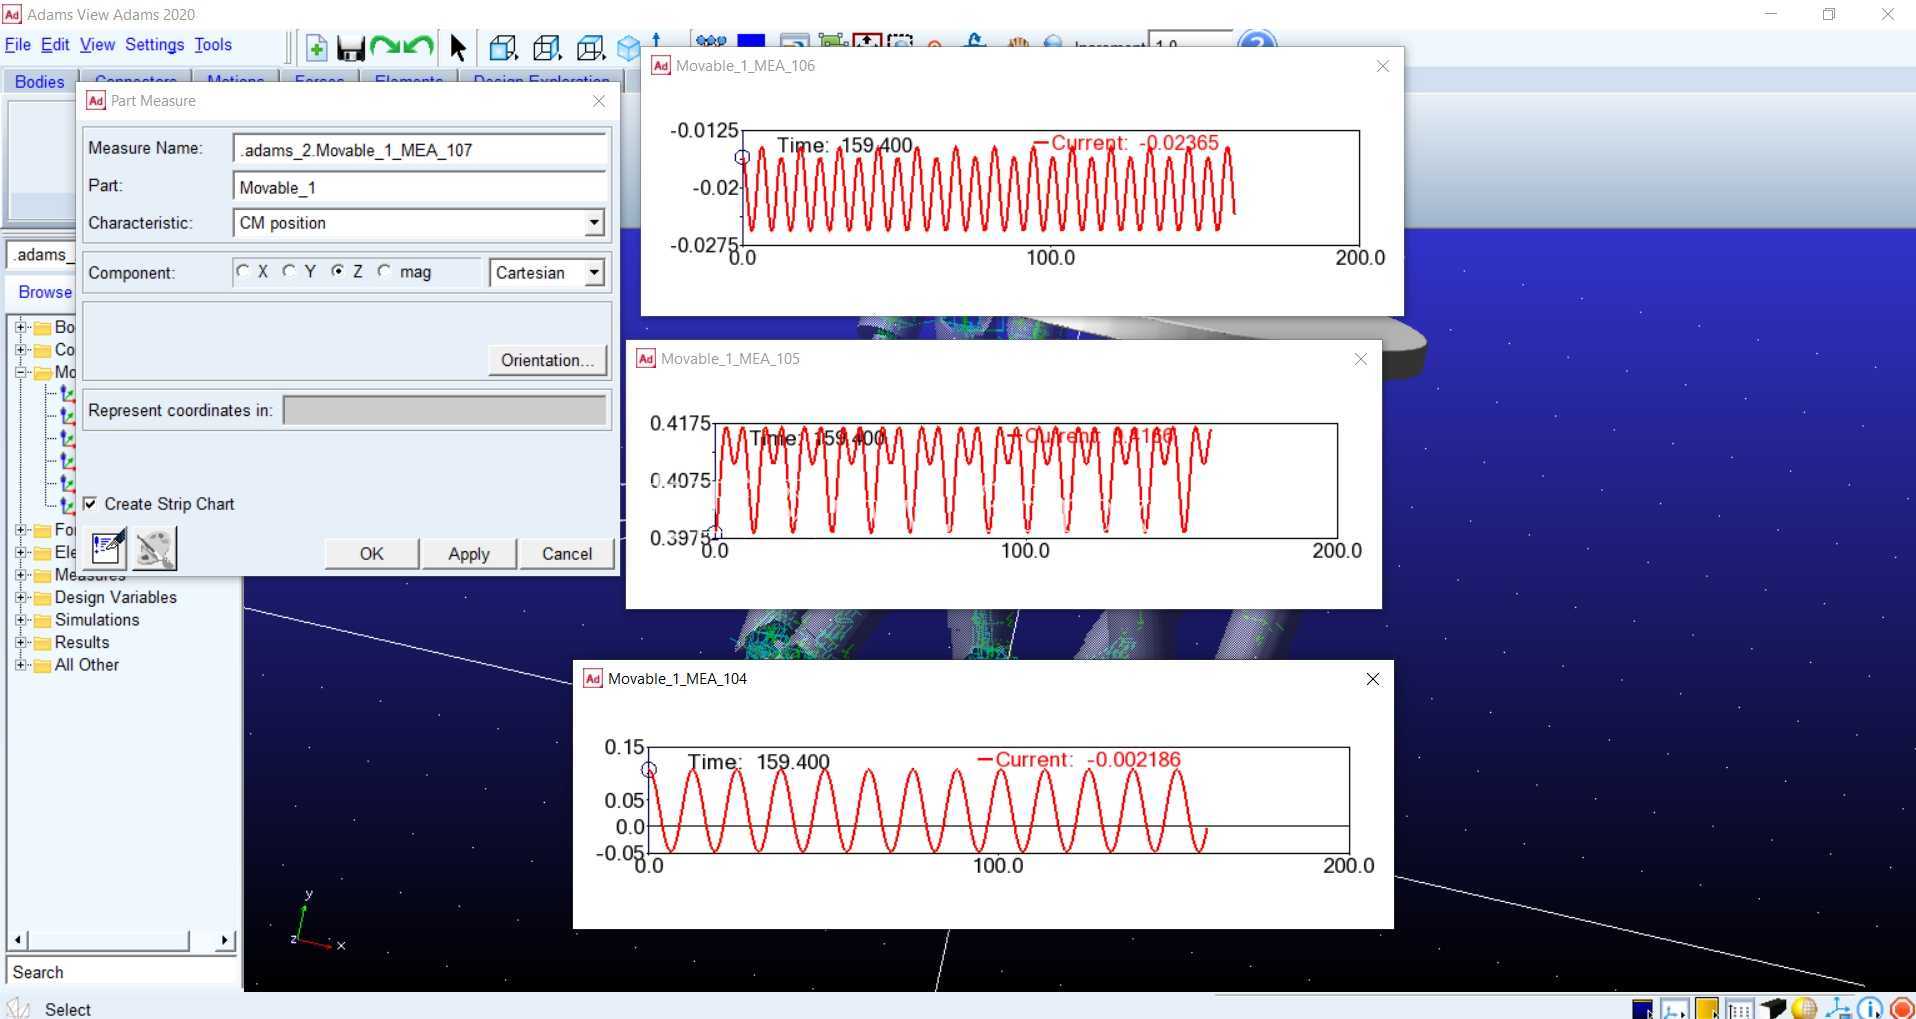Click the coordinate window icon in status bar

[x=1674, y=1008]
